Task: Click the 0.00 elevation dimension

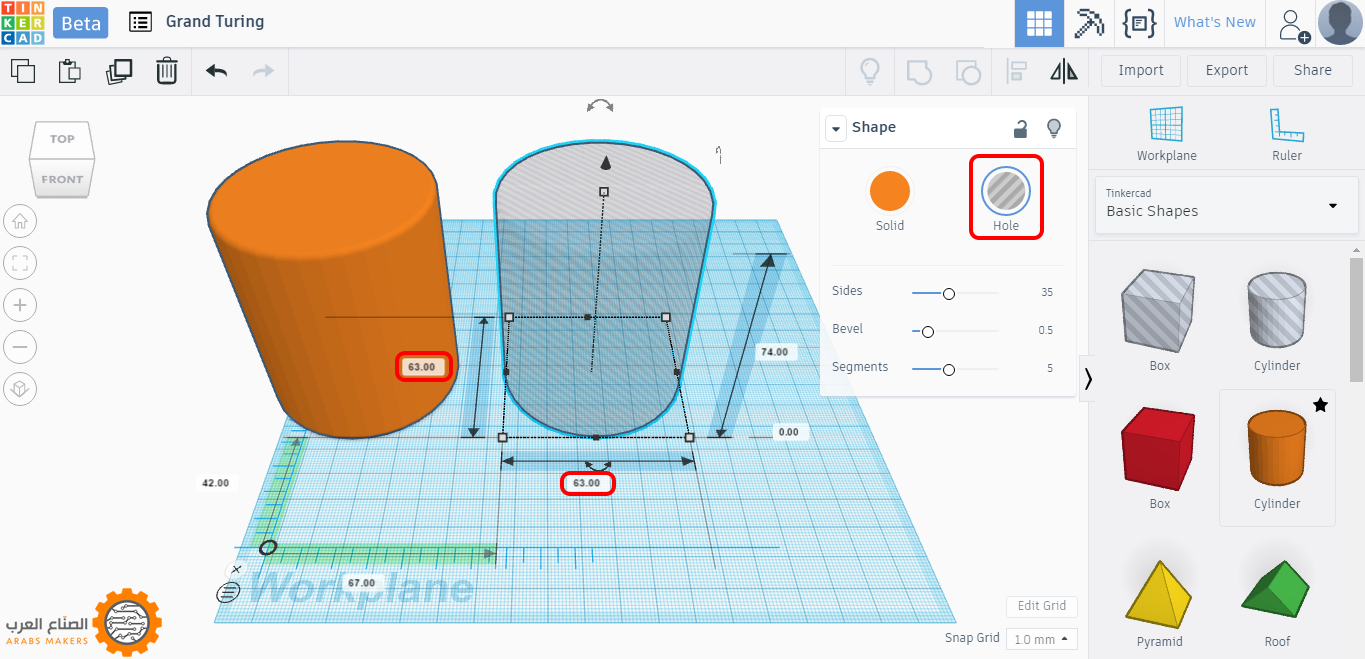Action: [x=788, y=432]
